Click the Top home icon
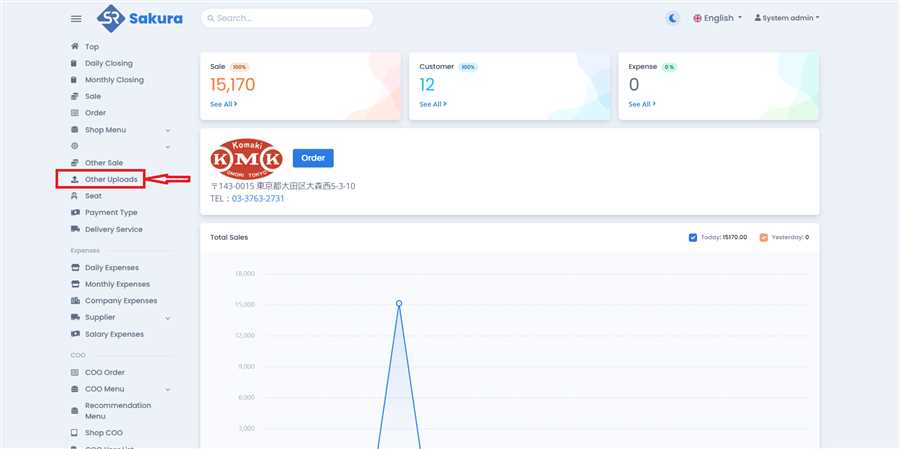 [x=75, y=46]
